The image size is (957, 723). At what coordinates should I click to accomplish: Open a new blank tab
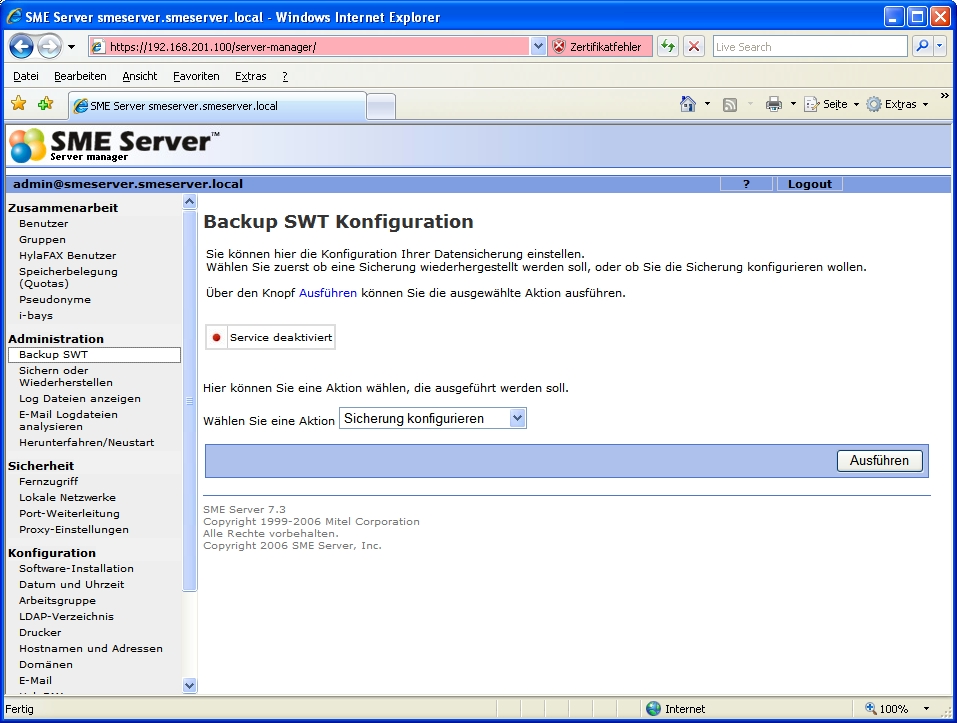(381, 106)
